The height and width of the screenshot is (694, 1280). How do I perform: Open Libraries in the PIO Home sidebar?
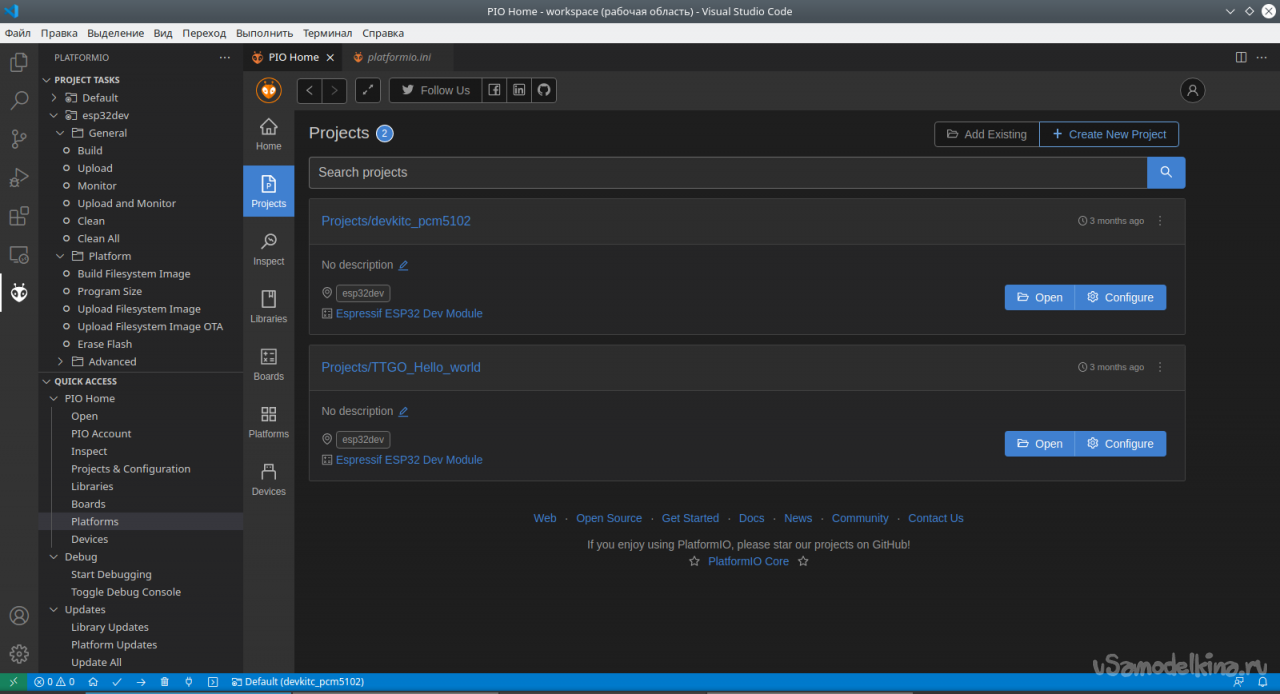pyautogui.click(x=269, y=307)
